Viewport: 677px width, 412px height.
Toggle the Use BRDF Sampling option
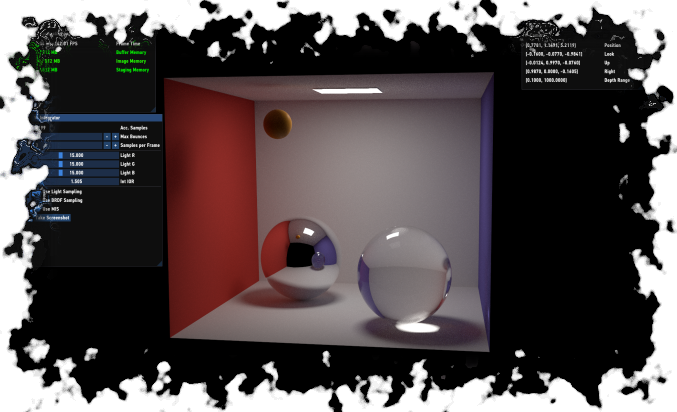58,200
